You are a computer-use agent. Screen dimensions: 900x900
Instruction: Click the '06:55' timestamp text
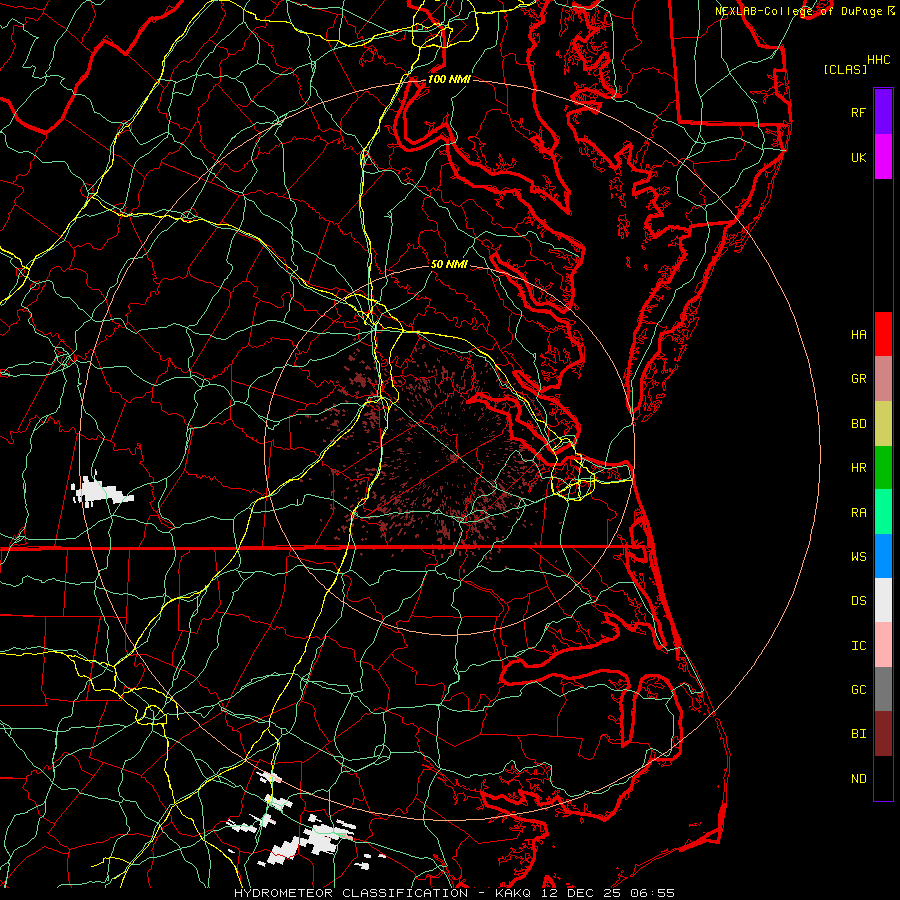[653, 893]
